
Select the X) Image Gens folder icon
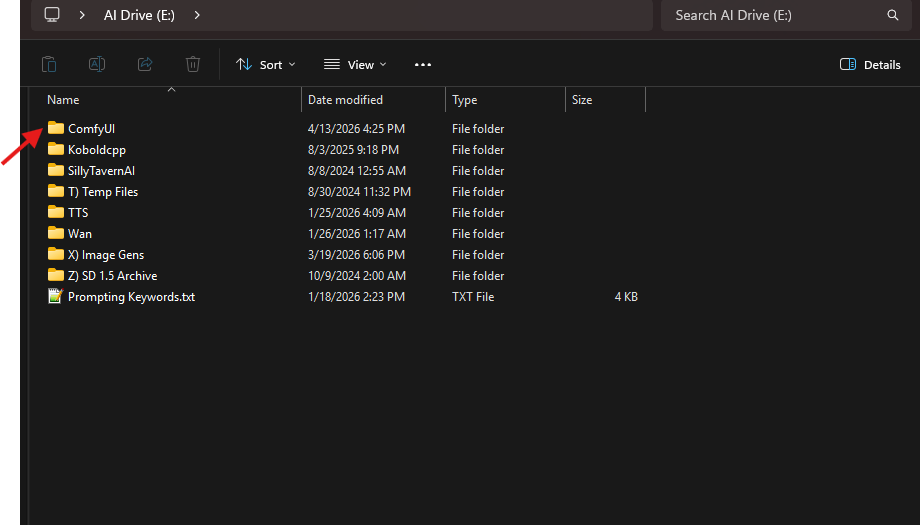[56, 254]
